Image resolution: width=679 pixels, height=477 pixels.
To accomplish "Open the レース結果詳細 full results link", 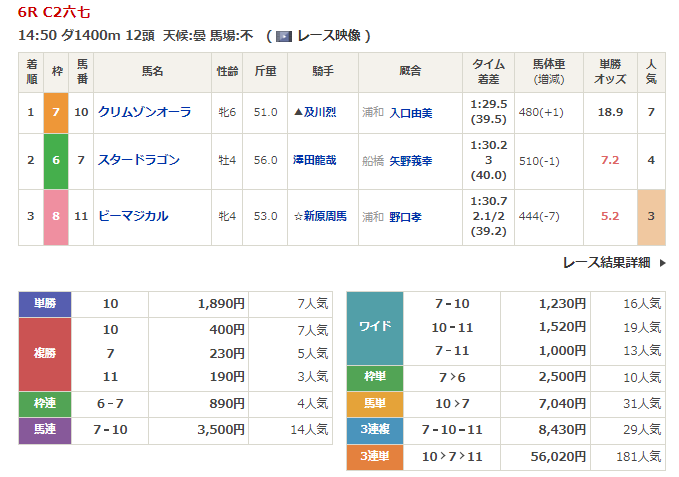I will point(606,262).
